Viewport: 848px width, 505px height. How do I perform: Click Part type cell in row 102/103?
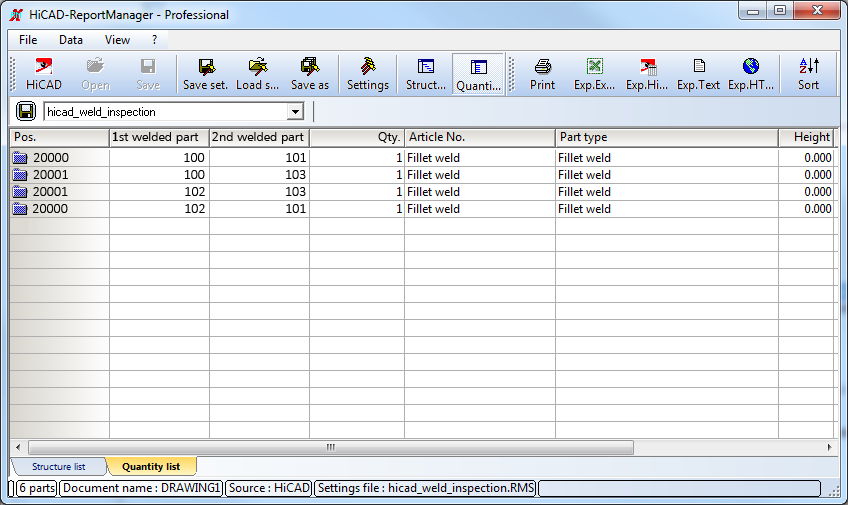(667, 191)
